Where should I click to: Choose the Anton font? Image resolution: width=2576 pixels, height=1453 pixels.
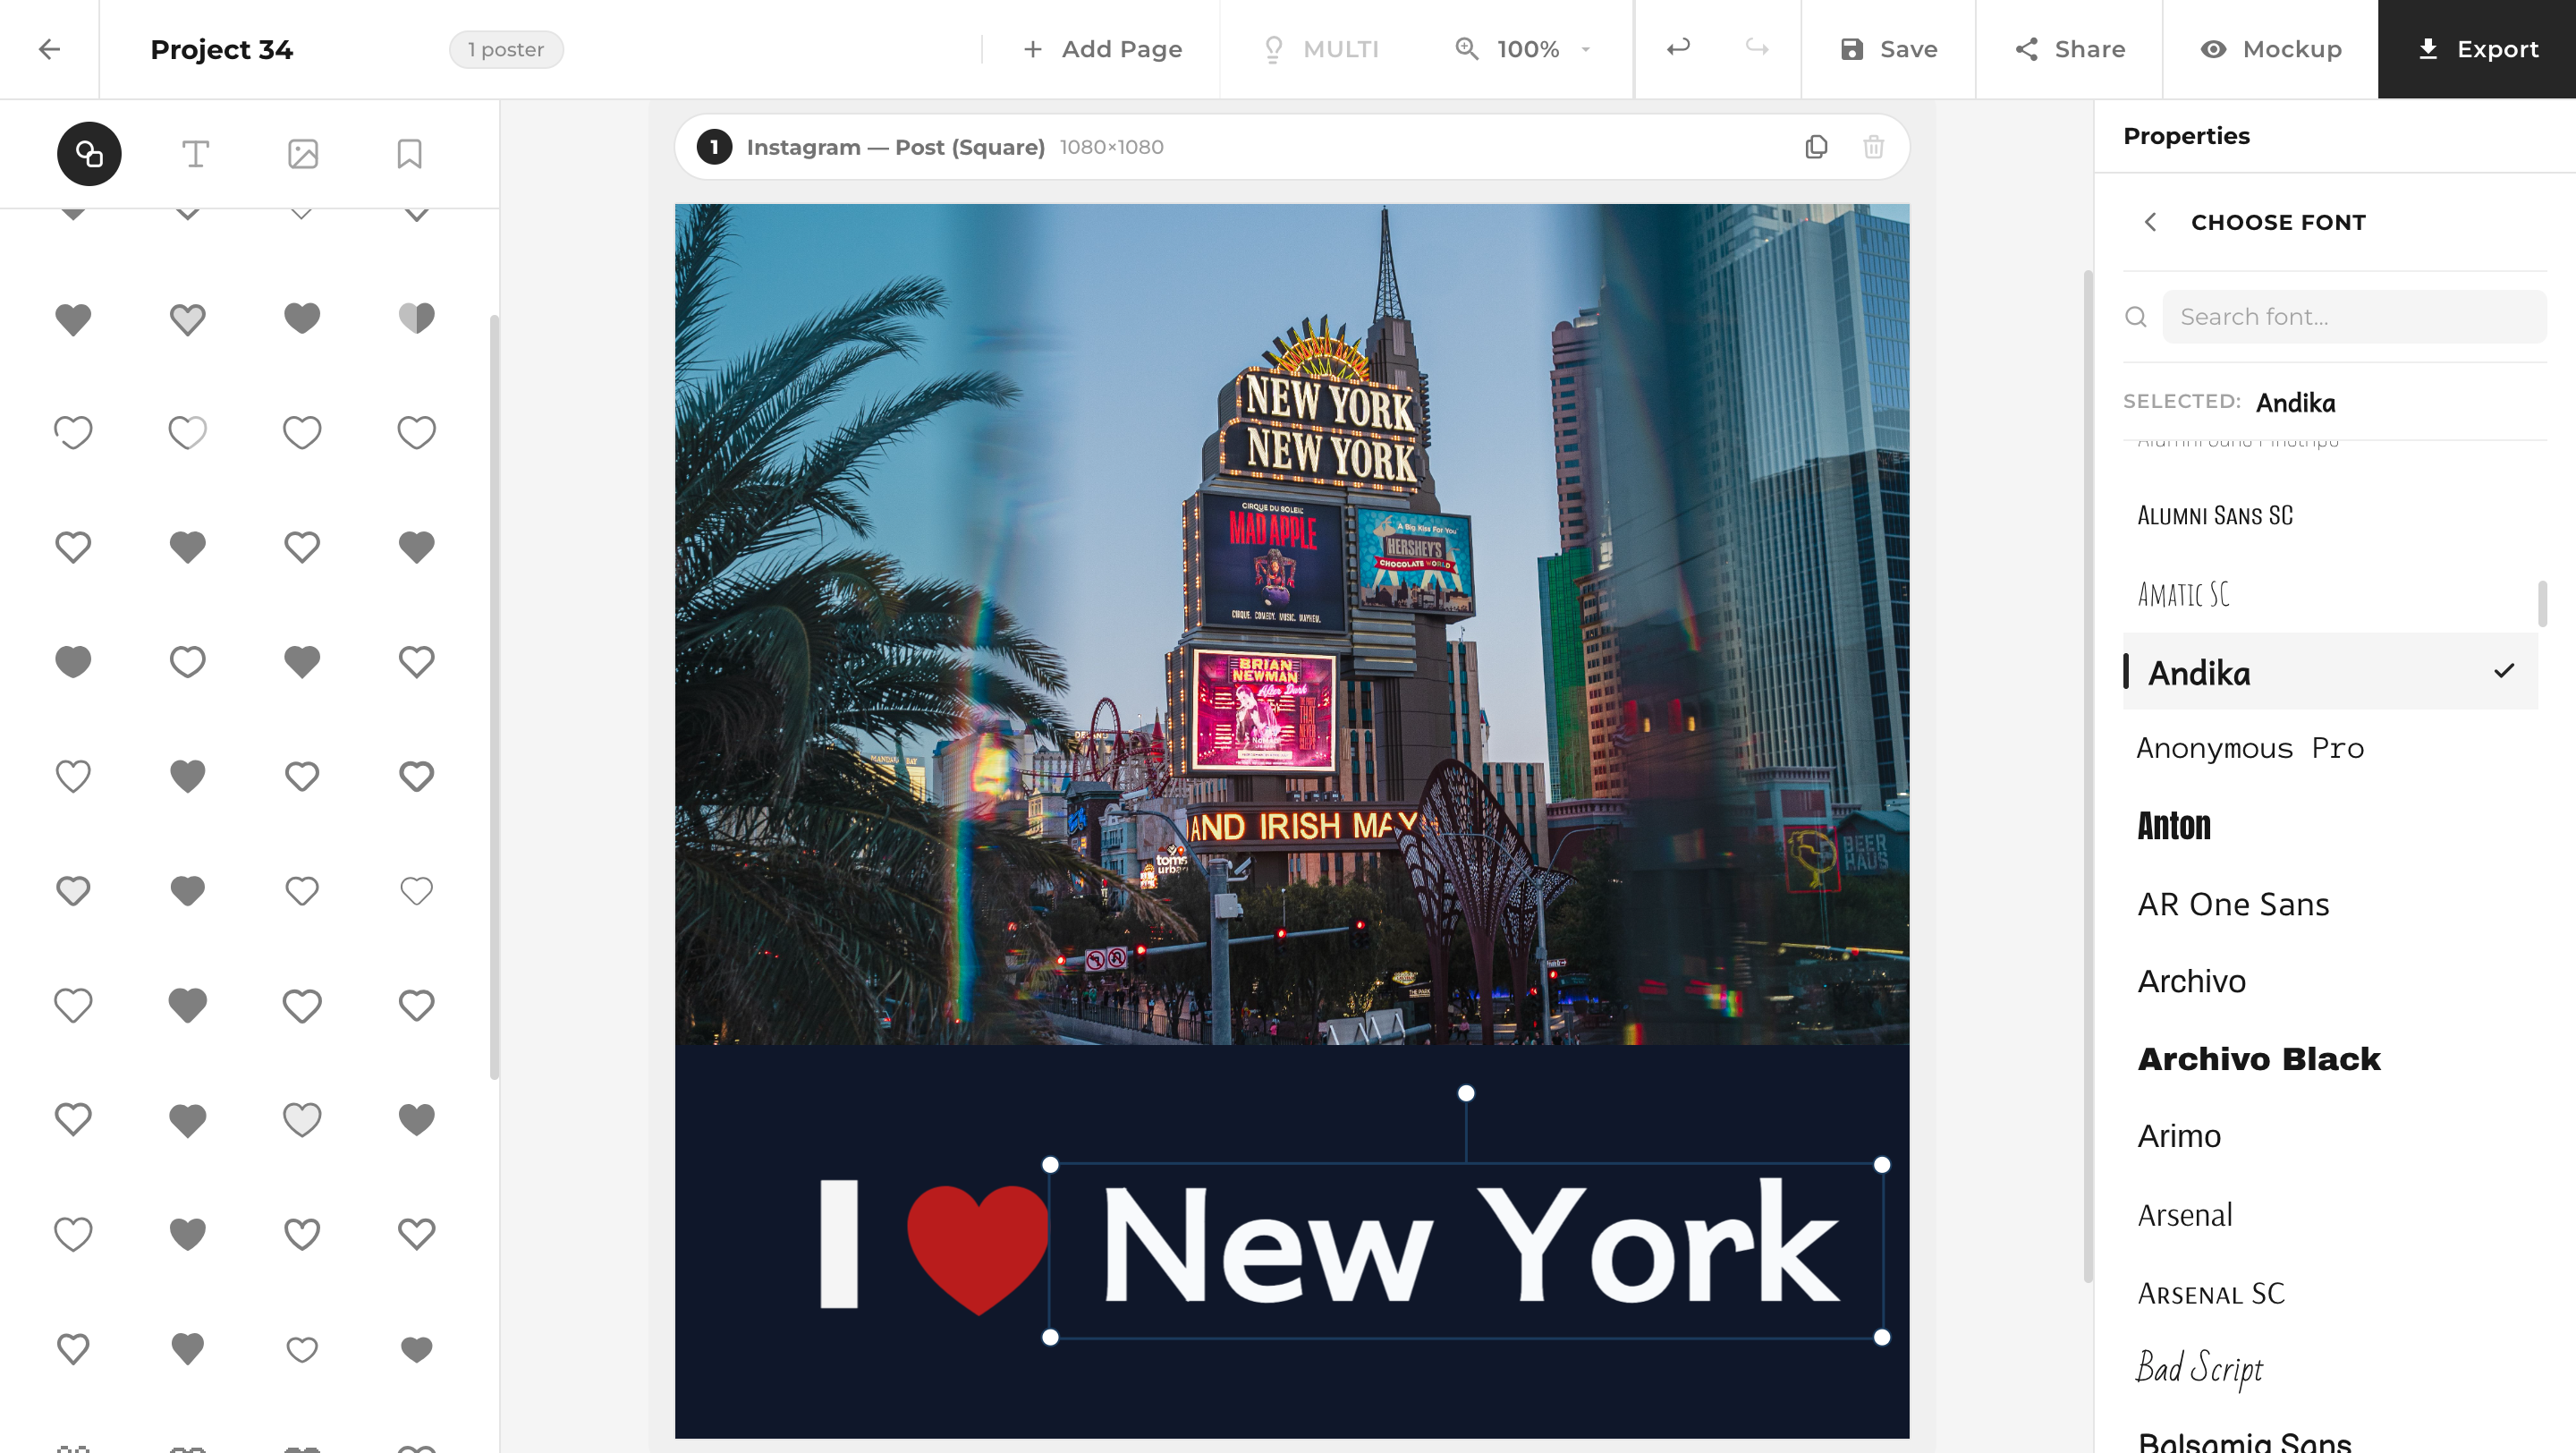click(2175, 826)
